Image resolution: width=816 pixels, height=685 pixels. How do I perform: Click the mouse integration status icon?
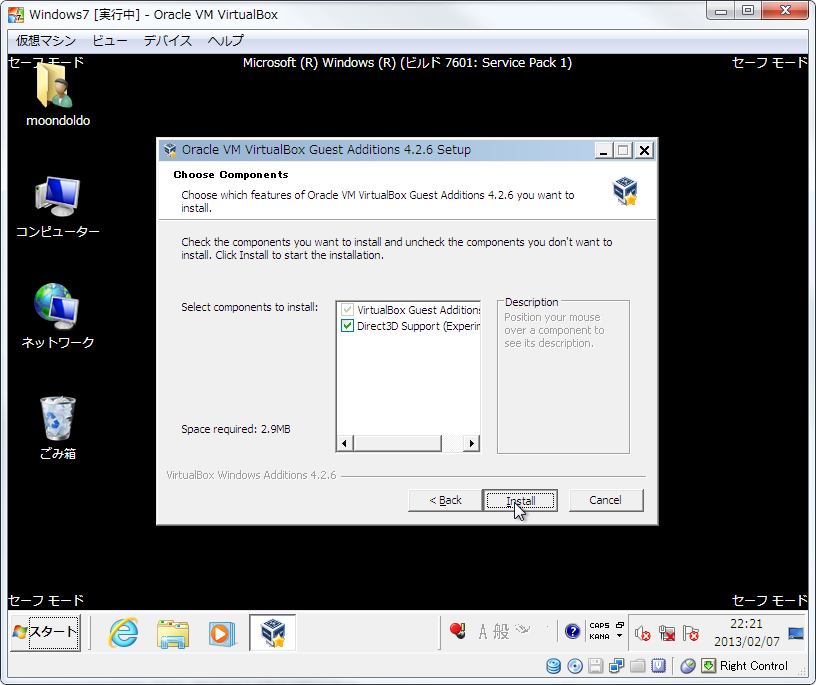[687, 666]
